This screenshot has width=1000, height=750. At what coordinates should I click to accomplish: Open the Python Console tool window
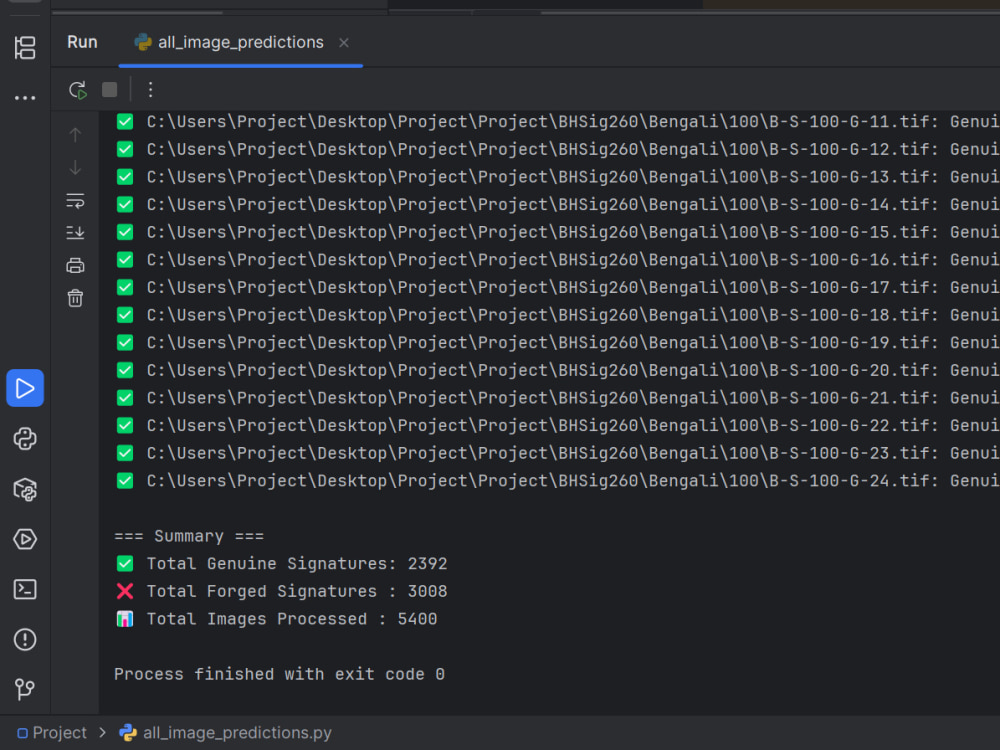25,439
